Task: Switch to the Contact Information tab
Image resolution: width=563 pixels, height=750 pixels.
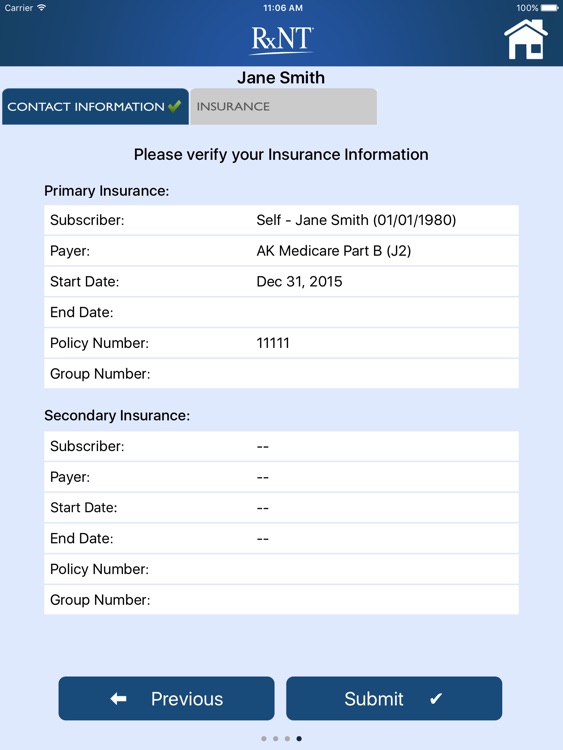Action: (x=95, y=107)
